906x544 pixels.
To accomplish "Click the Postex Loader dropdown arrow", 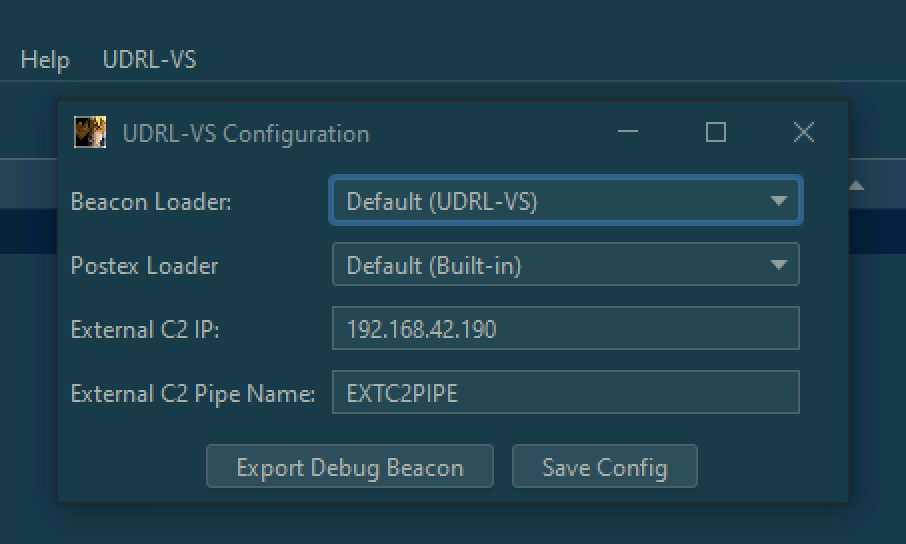I will 778,265.
